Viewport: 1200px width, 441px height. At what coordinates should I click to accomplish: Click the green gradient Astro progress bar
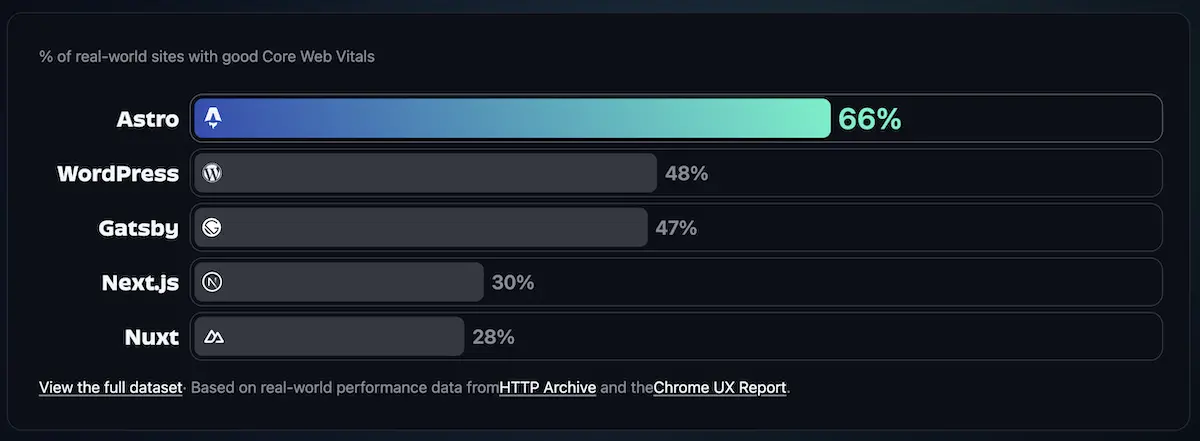pos(512,119)
